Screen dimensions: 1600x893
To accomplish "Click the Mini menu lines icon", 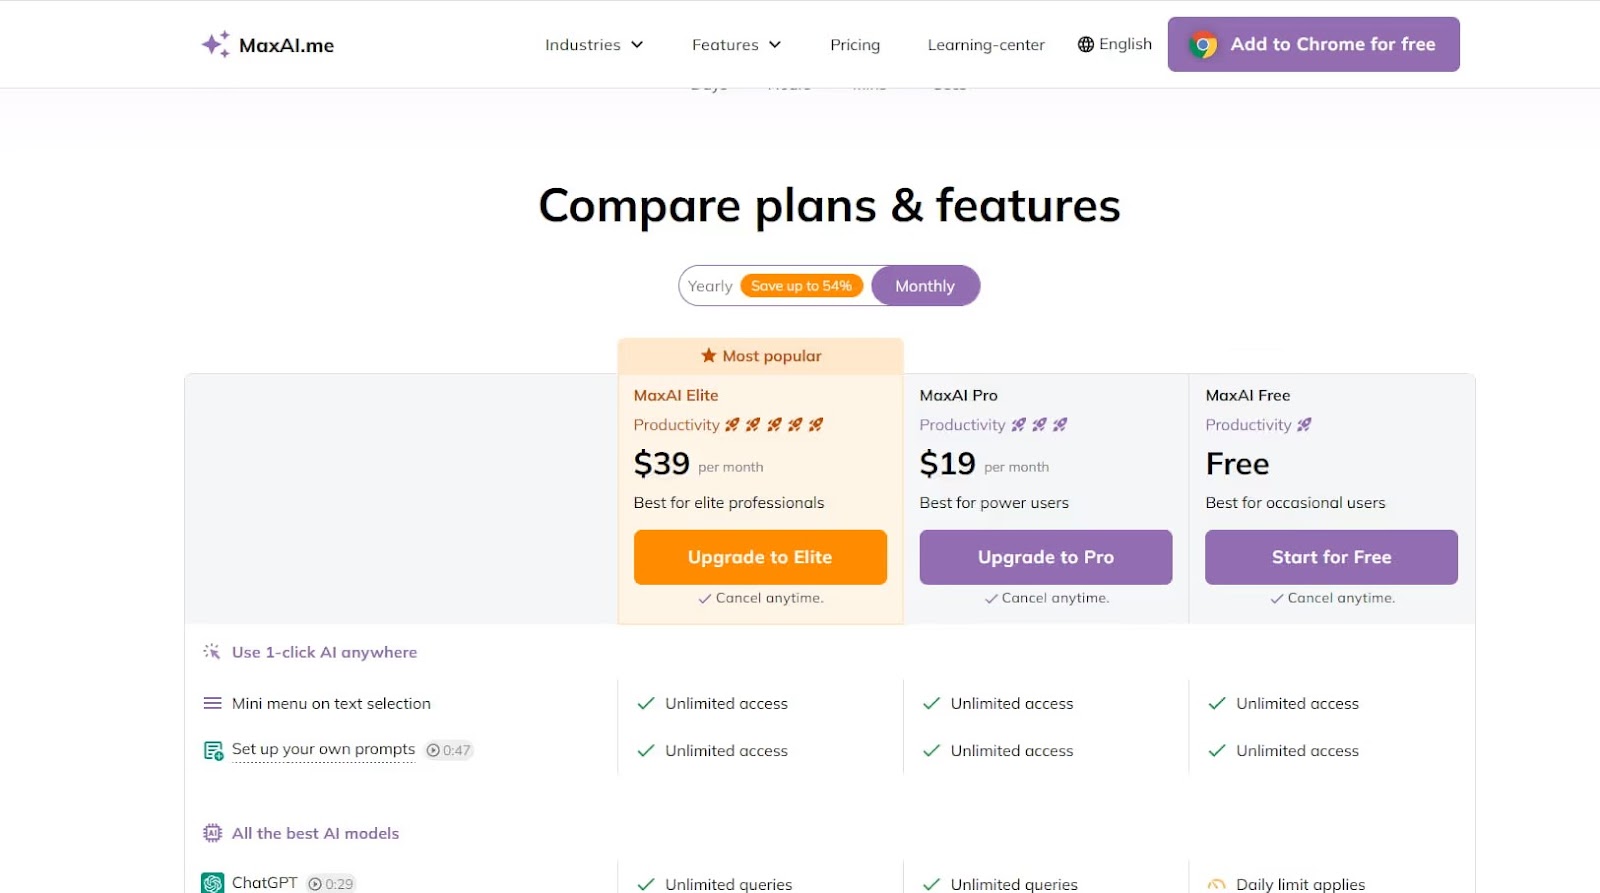I will [x=212, y=704].
